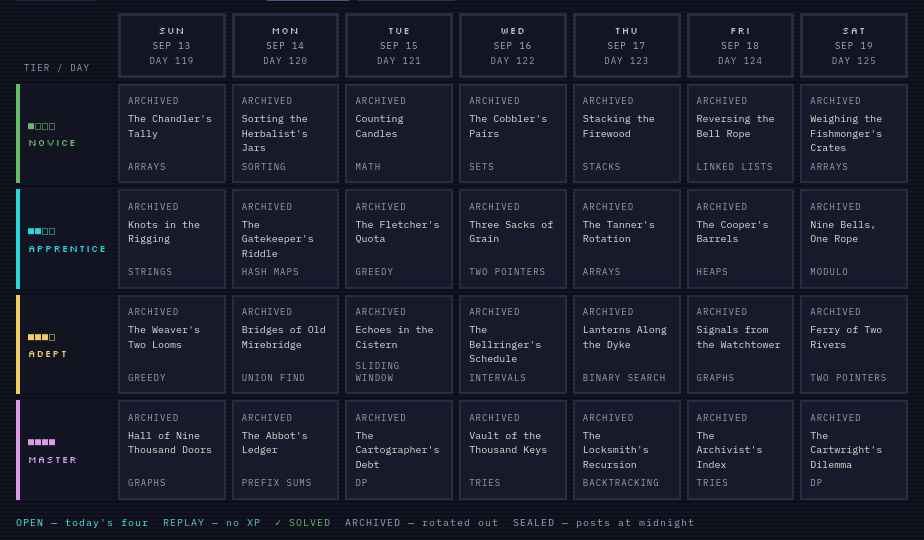Click the SEALED legend entry
The width and height of the screenshot is (924, 540).
(603, 522)
